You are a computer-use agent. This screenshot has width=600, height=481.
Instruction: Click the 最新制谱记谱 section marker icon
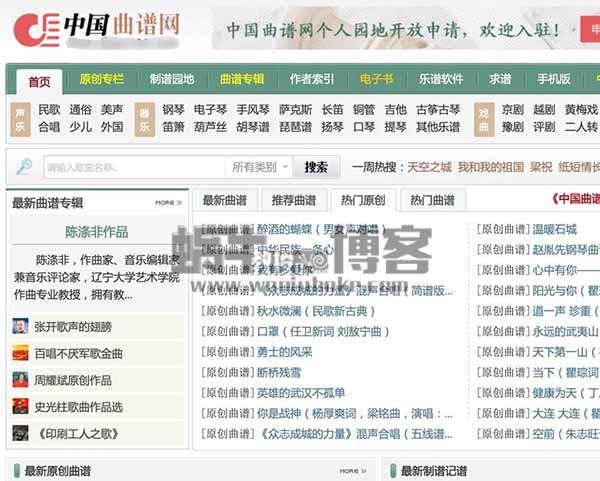tap(393, 471)
